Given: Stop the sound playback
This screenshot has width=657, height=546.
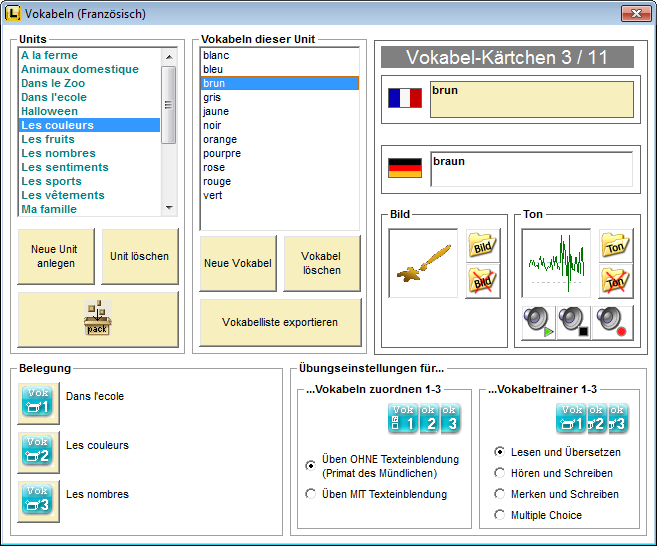Looking at the screenshot, I should pyautogui.click(x=574, y=322).
